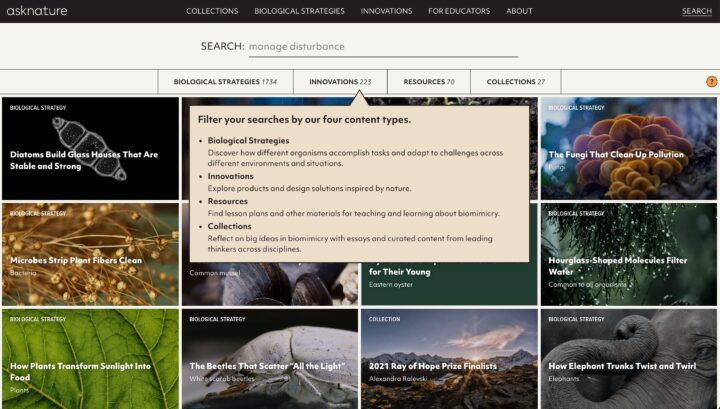The image size is (720, 409).
Task: Open the asknature home logo
Action: click(x=37, y=11)
